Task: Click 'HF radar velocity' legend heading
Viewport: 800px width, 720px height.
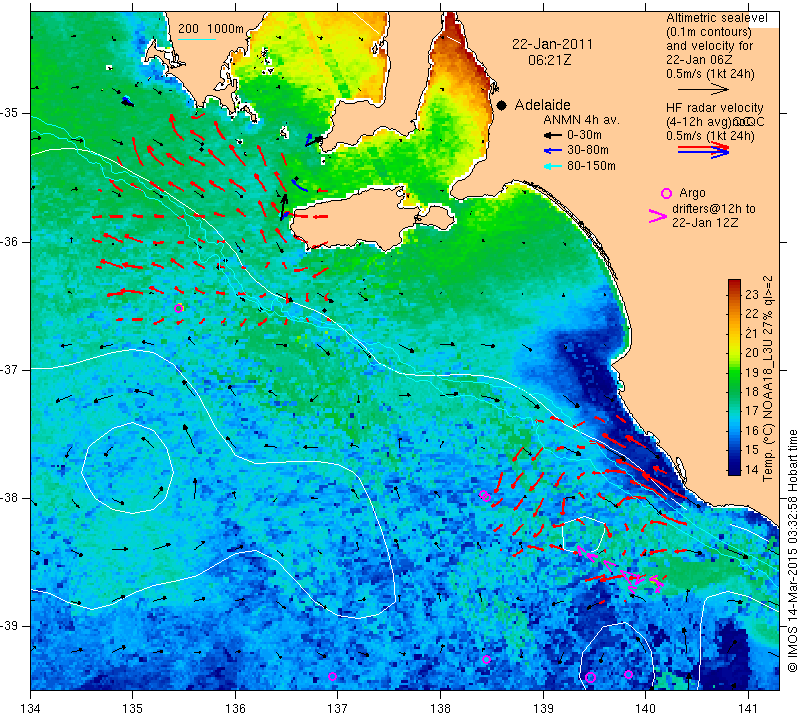Action: click(715, 108)
